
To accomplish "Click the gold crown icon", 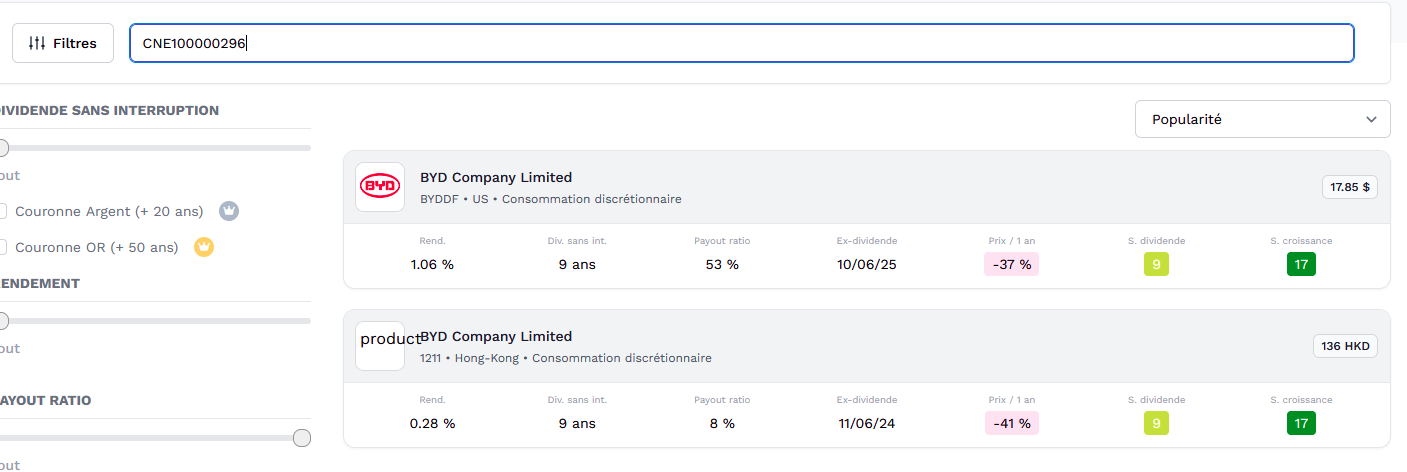I will tap(204, 247).
